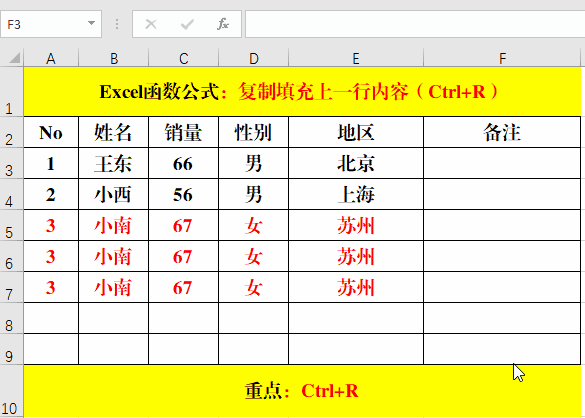Select column C header

pyautogui.click(x=184, y=58)
